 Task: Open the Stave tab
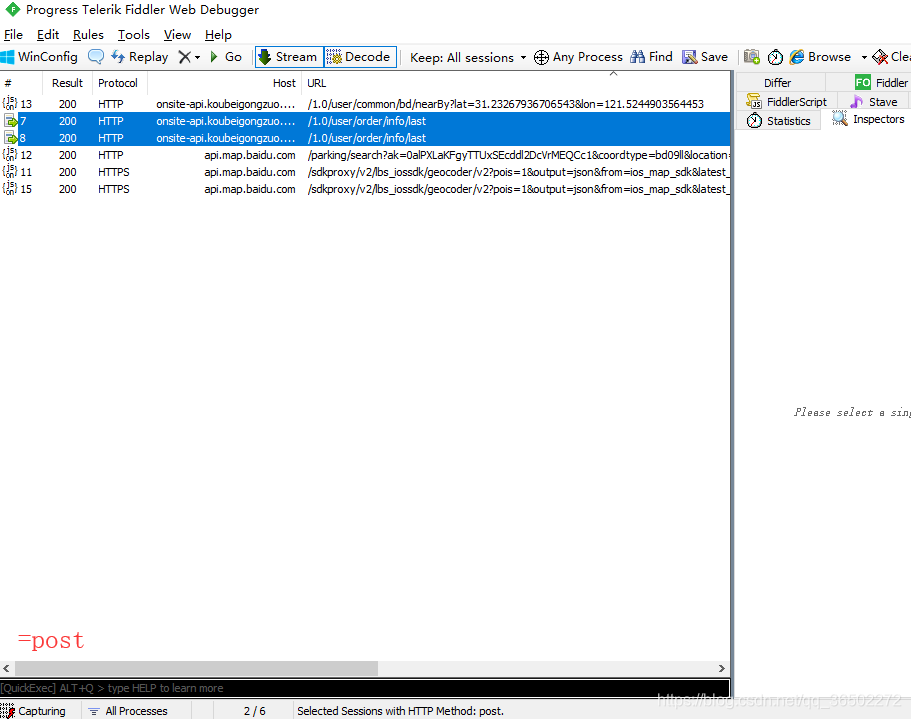[874, 102]
